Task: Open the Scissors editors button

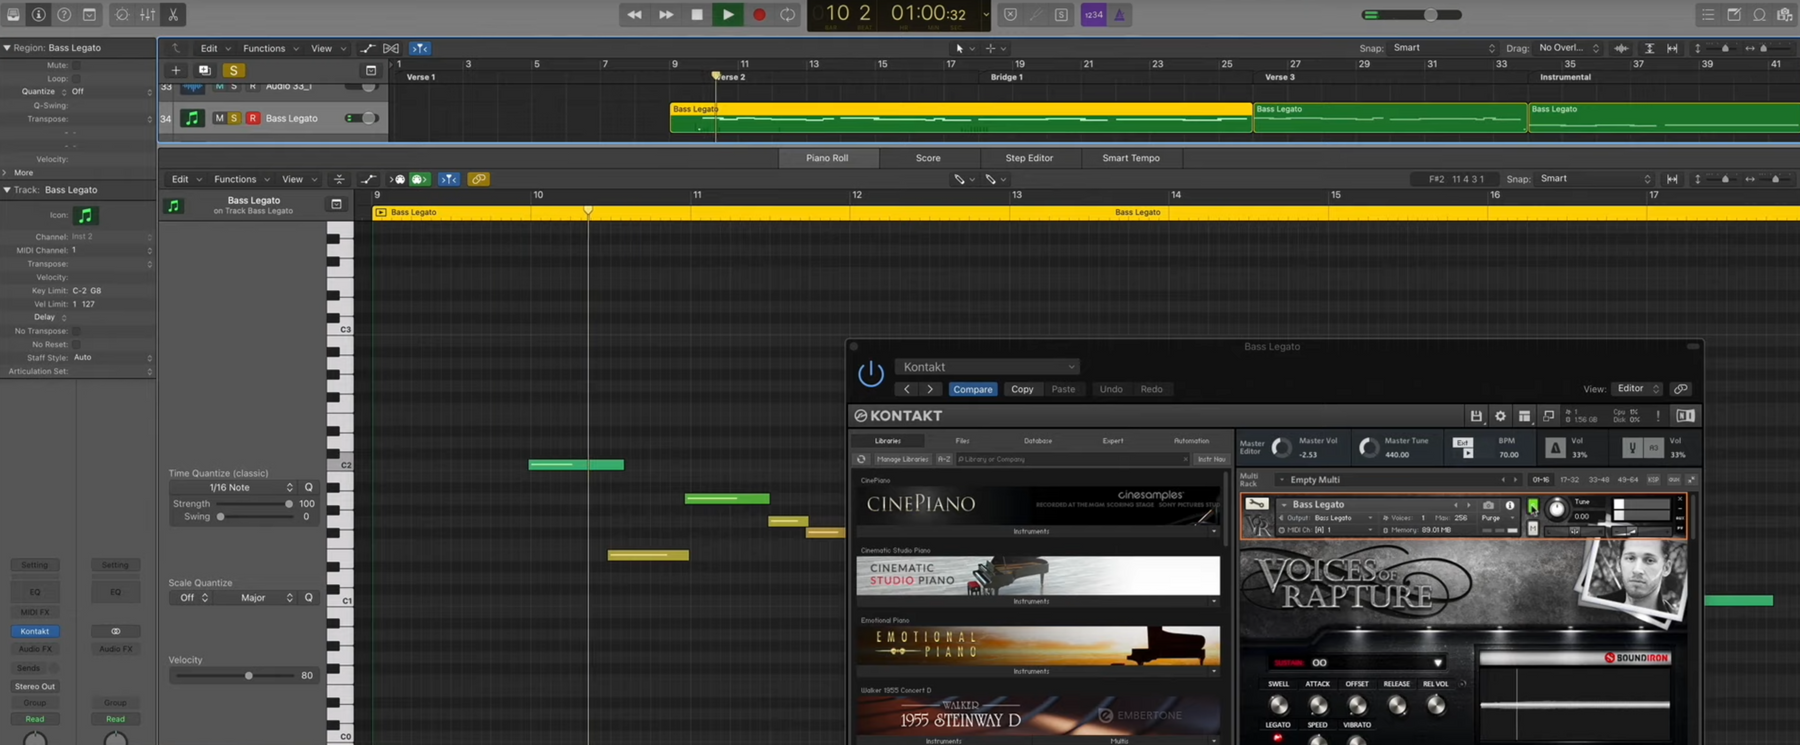Action: (173, 15)
